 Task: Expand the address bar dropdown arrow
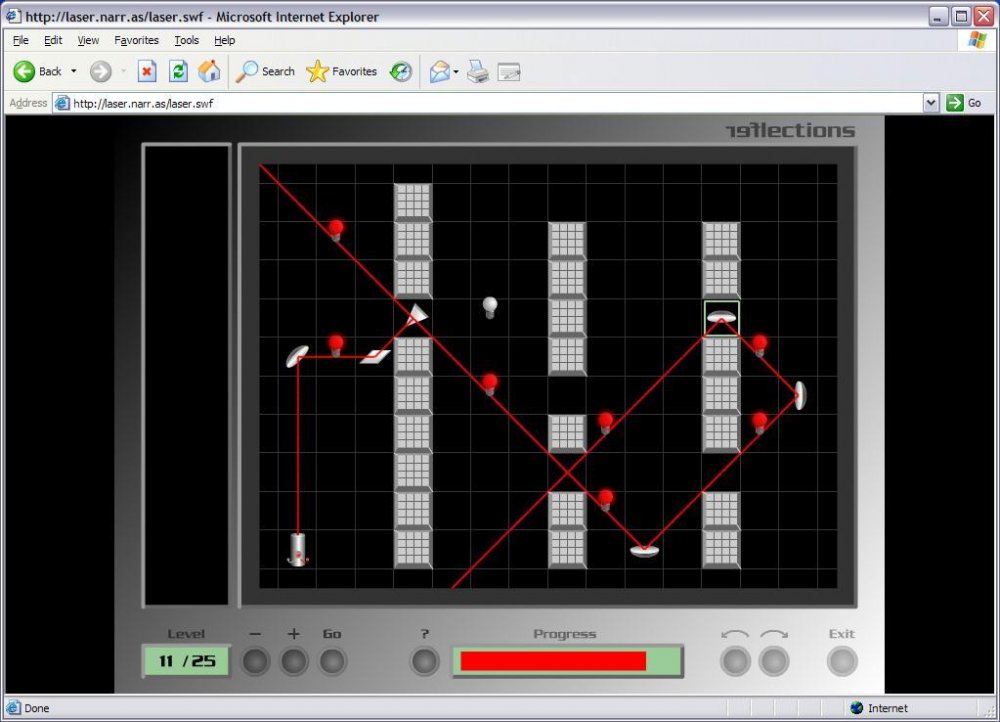(930, 103)
